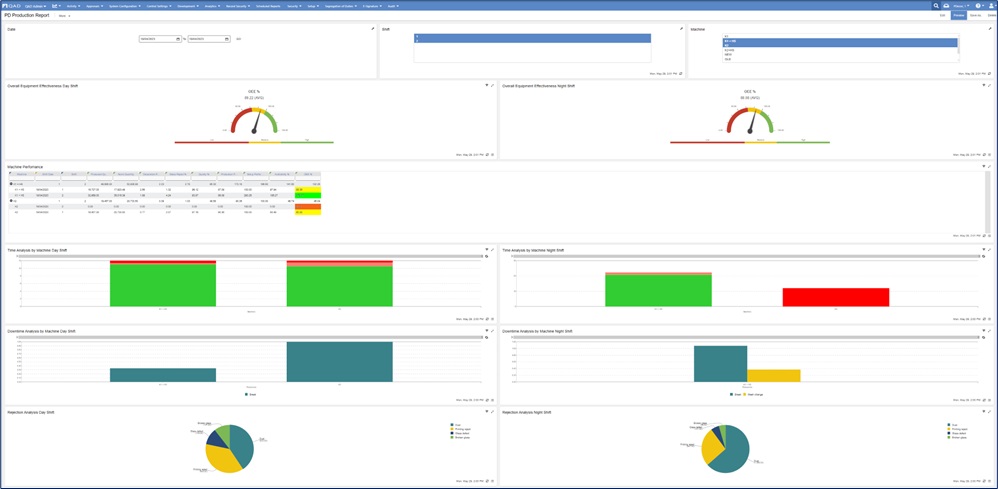The width and height of the screenshot is (998, 489).
Task: Open the Development menu
Action: coord(188,6)
